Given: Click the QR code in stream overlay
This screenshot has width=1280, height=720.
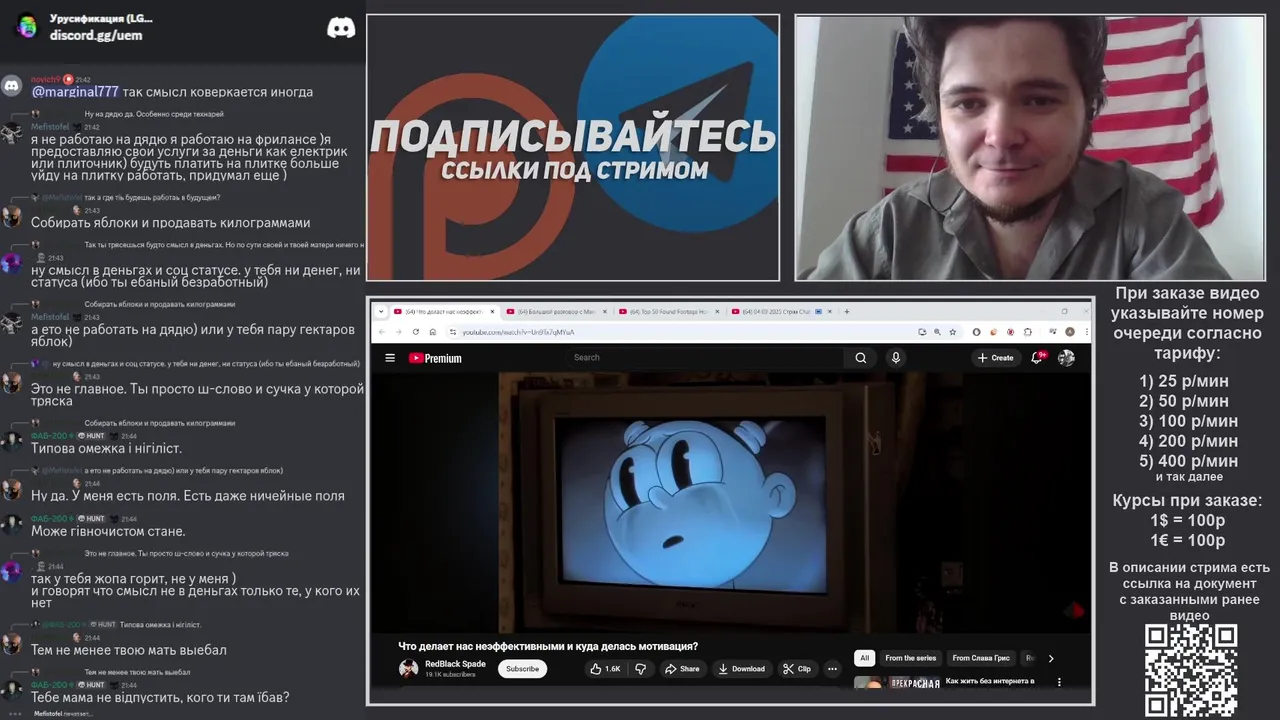Looking at the screenshot, I should pyautogui.click(x=1191, y=670).
